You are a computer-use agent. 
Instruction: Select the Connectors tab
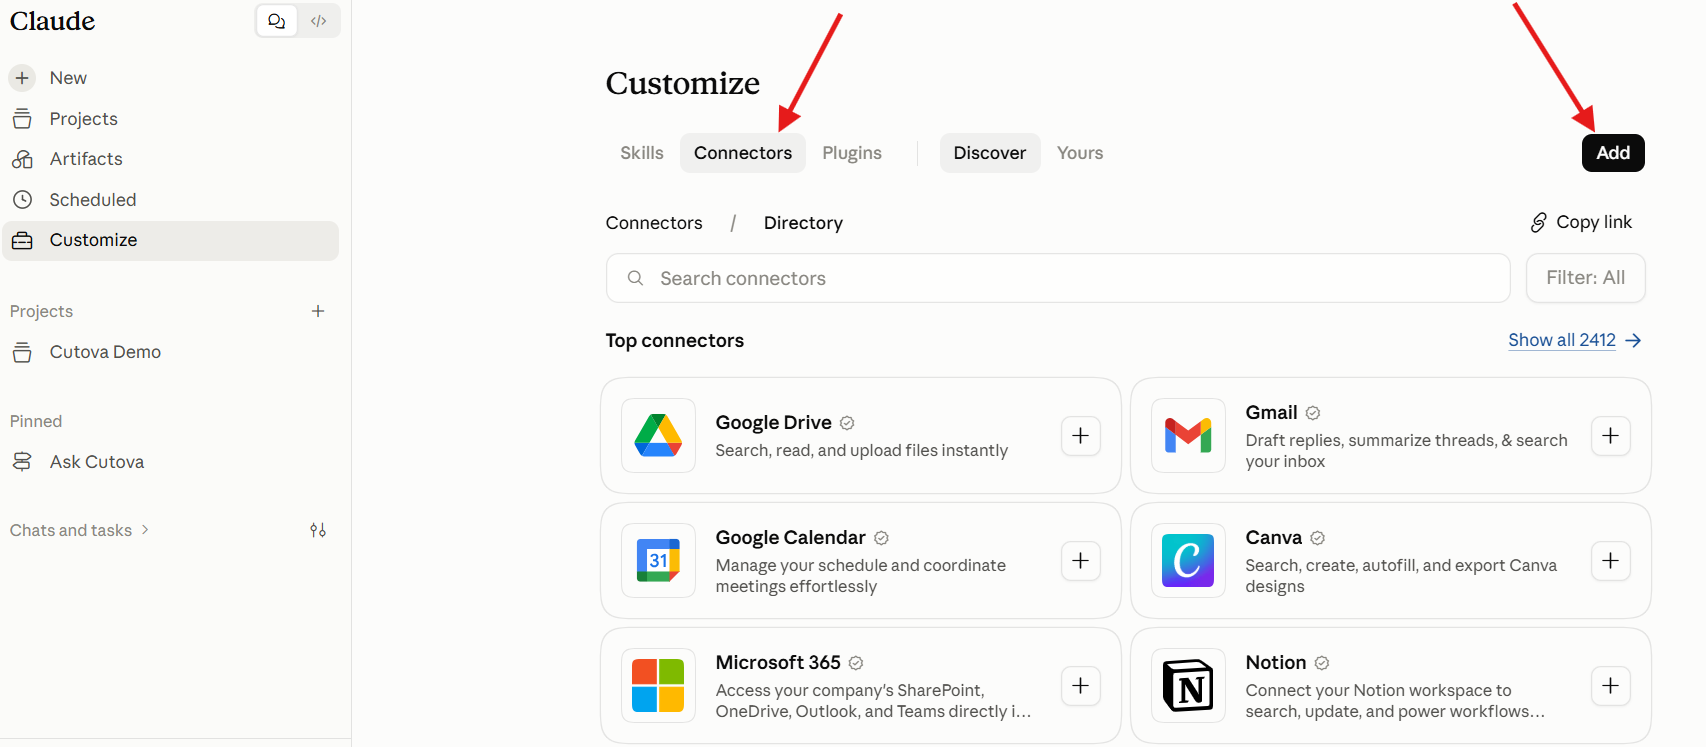click(743, 153)
